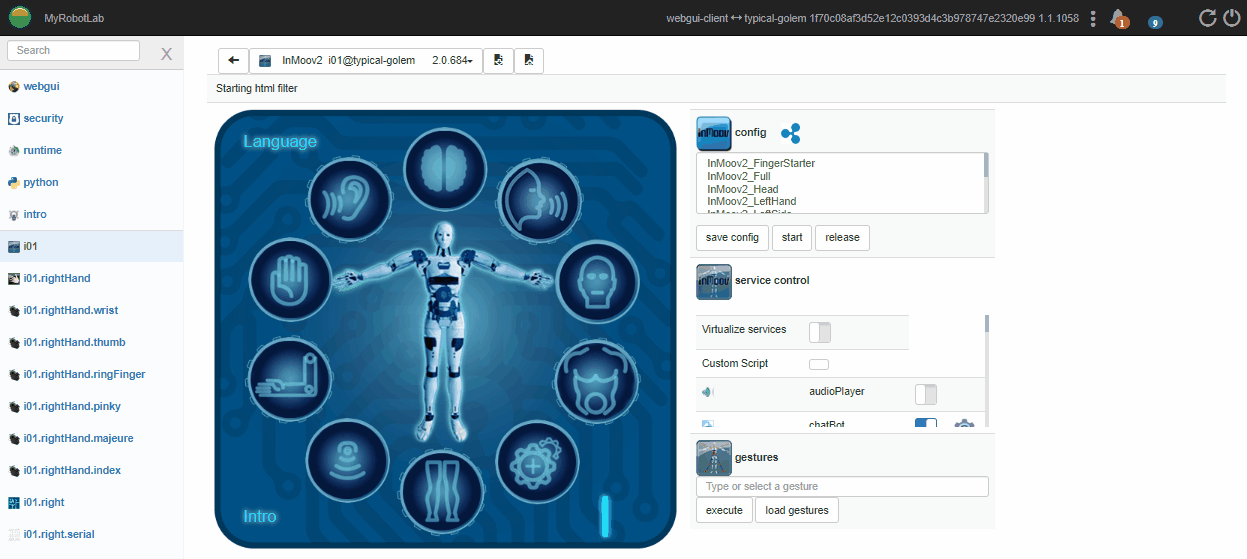The height and width of the screenshot is (559, 1247).
Task: Click the robot head icon
Action: [596, 280]
